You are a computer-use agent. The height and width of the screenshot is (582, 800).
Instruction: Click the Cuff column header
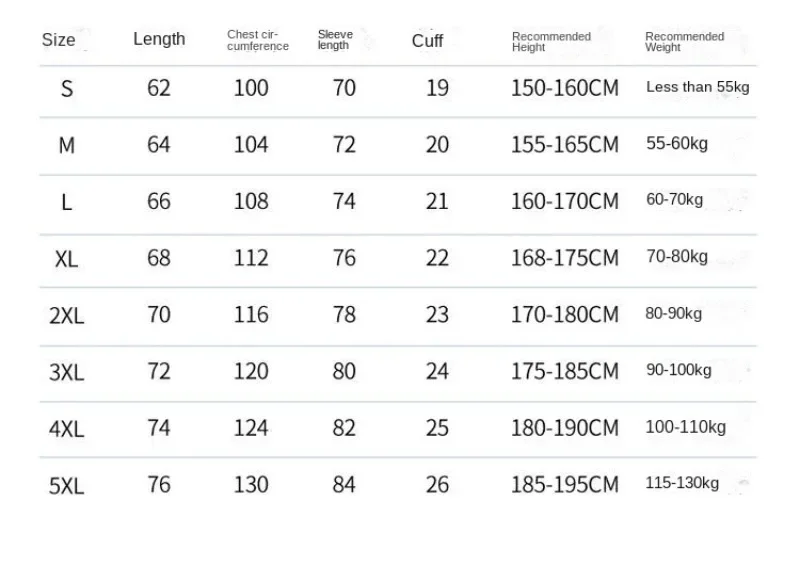[x=427, y=41]
